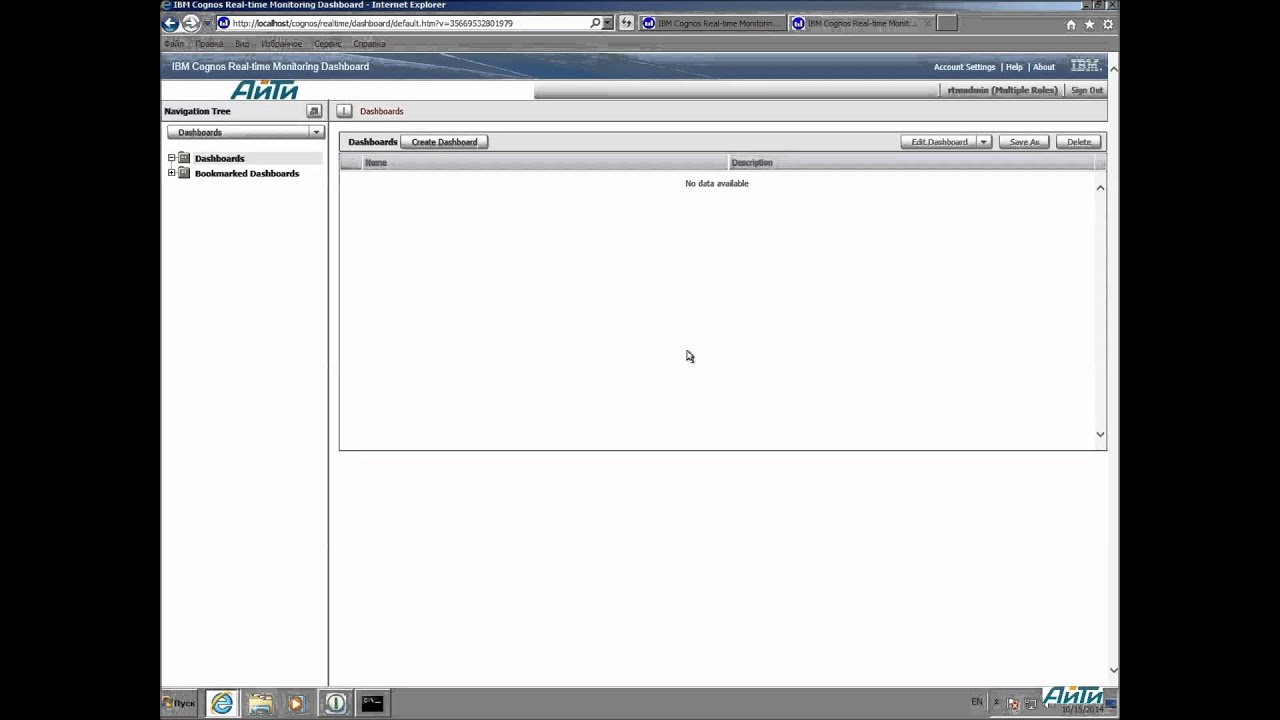Sign Out of the dashboard
Viewport: 1280px width, 720px height.
tap(1087, 90)
